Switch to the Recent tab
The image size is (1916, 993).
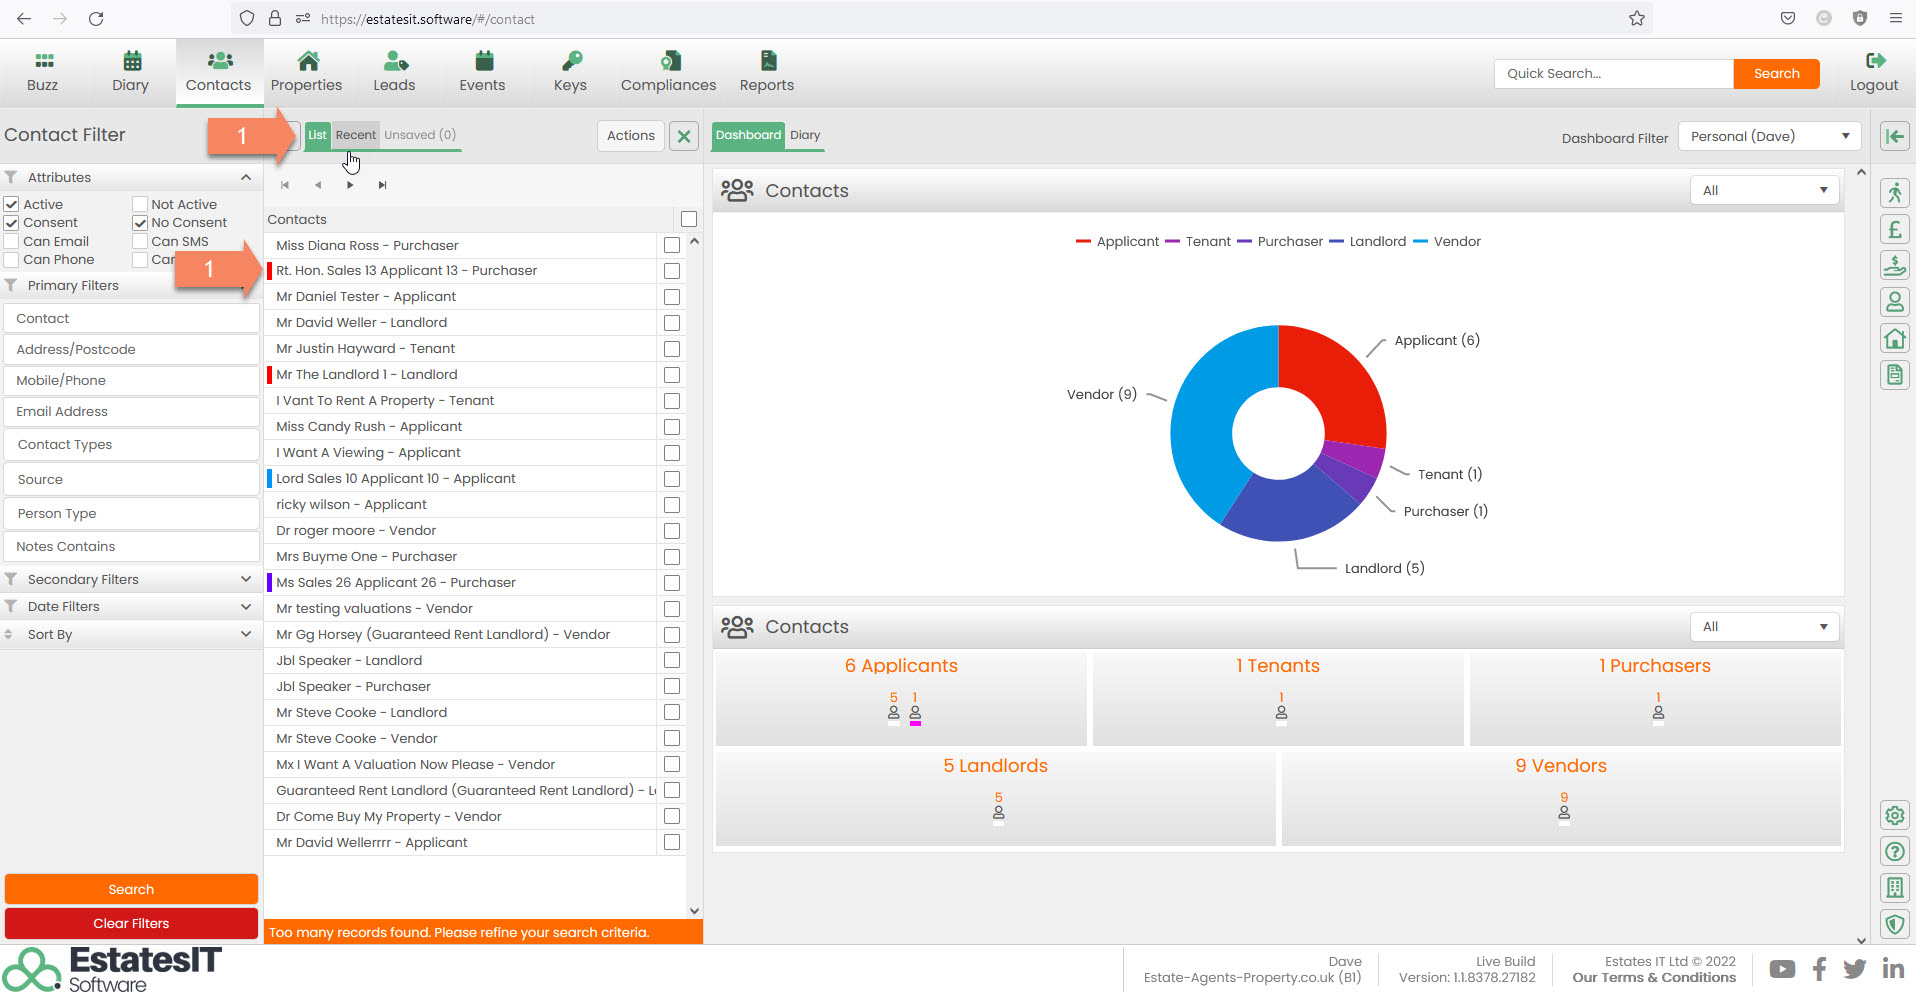click(355, 135)
